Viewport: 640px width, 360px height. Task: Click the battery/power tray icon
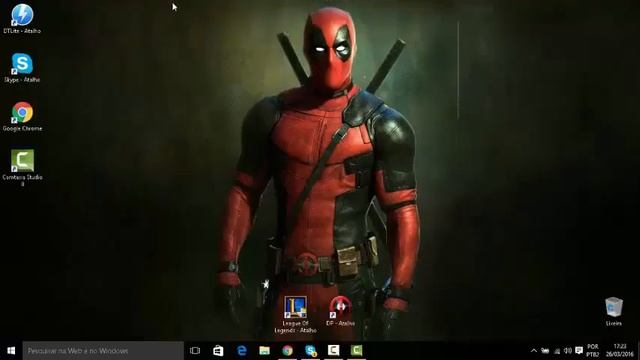coord(545,351)
